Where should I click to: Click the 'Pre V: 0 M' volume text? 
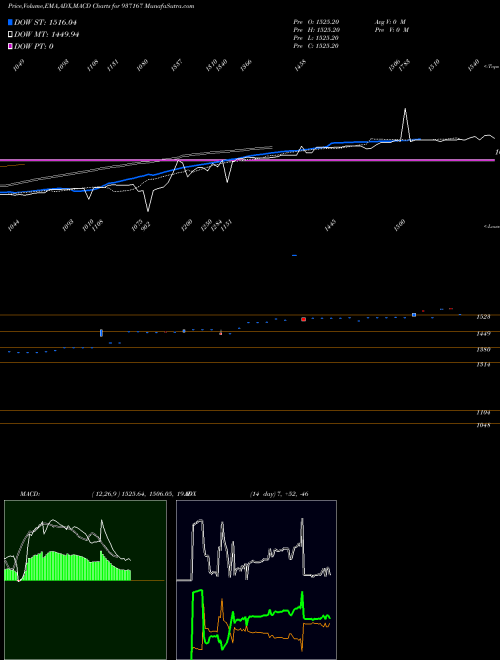click(392, 30)
